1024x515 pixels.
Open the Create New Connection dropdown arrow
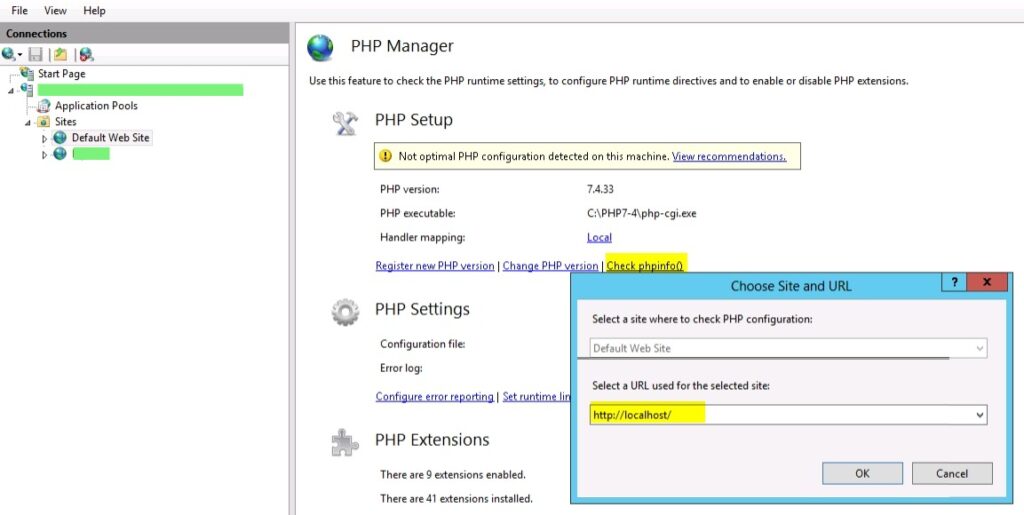pos(20,55)
